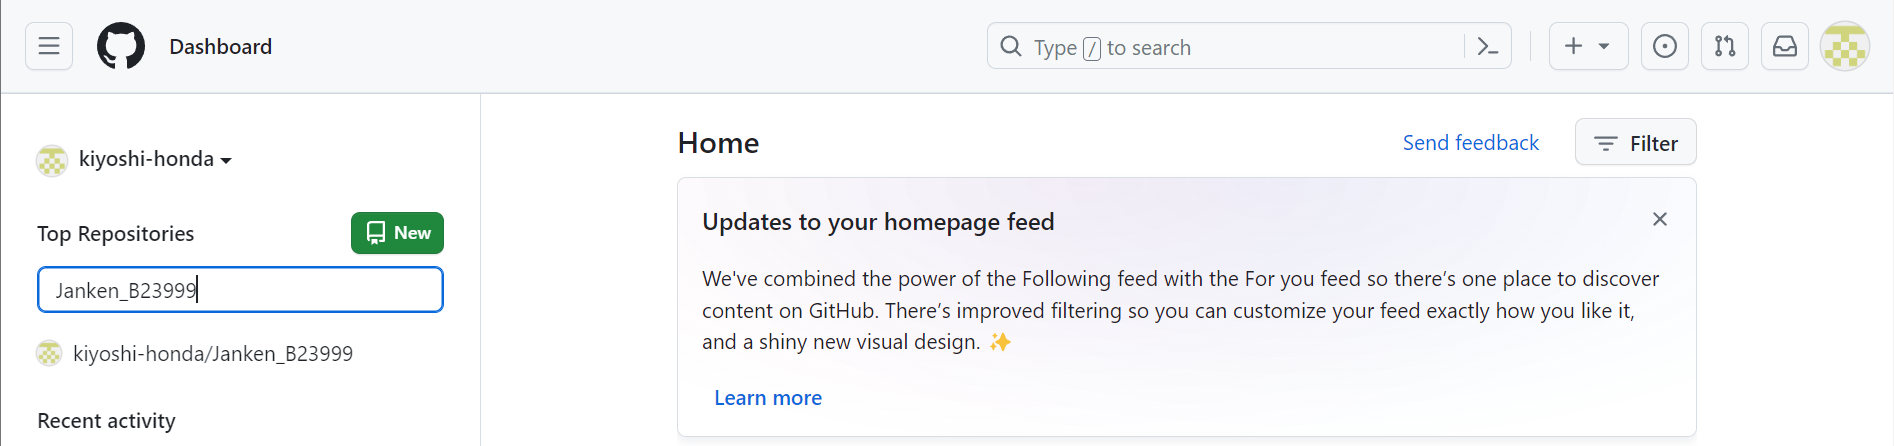Click the Dashboard header title

[x=220, y=47]
